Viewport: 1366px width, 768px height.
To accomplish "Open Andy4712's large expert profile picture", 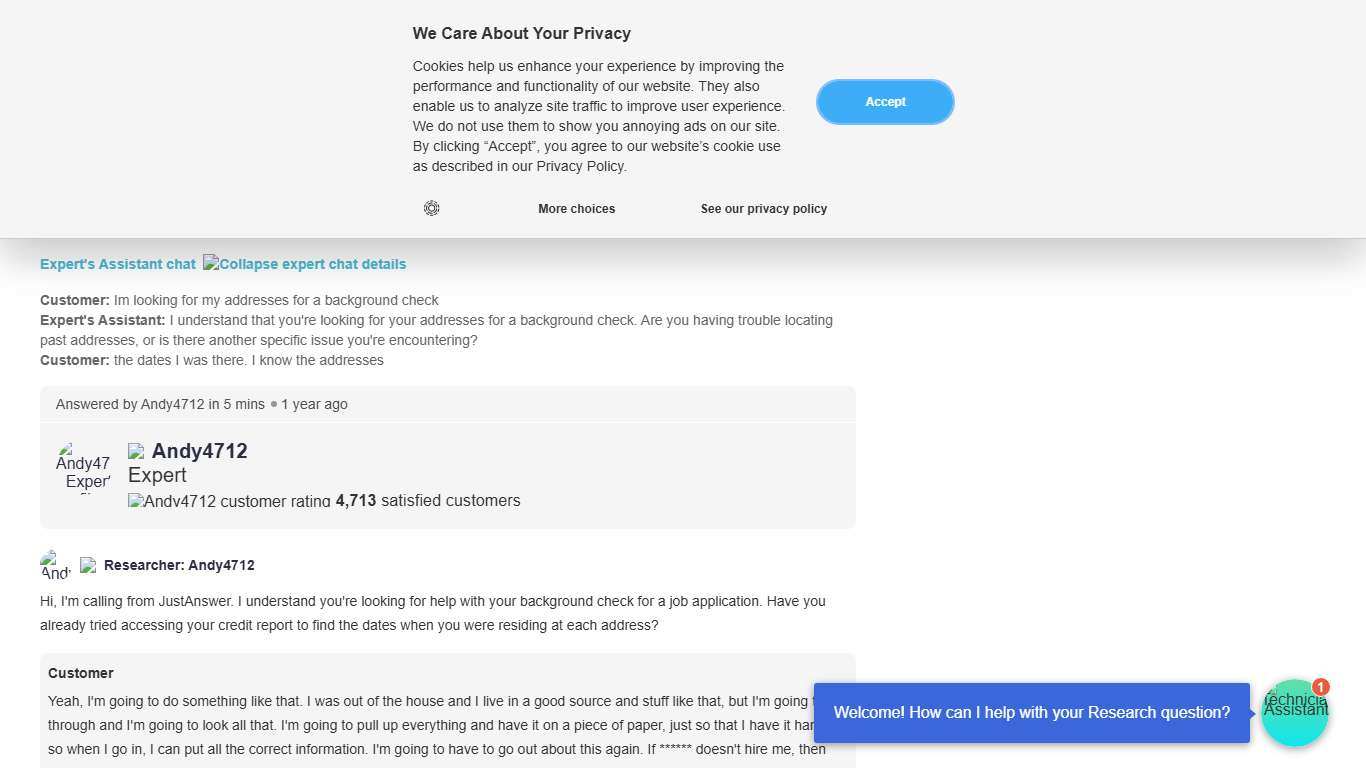I will [83, 469].
